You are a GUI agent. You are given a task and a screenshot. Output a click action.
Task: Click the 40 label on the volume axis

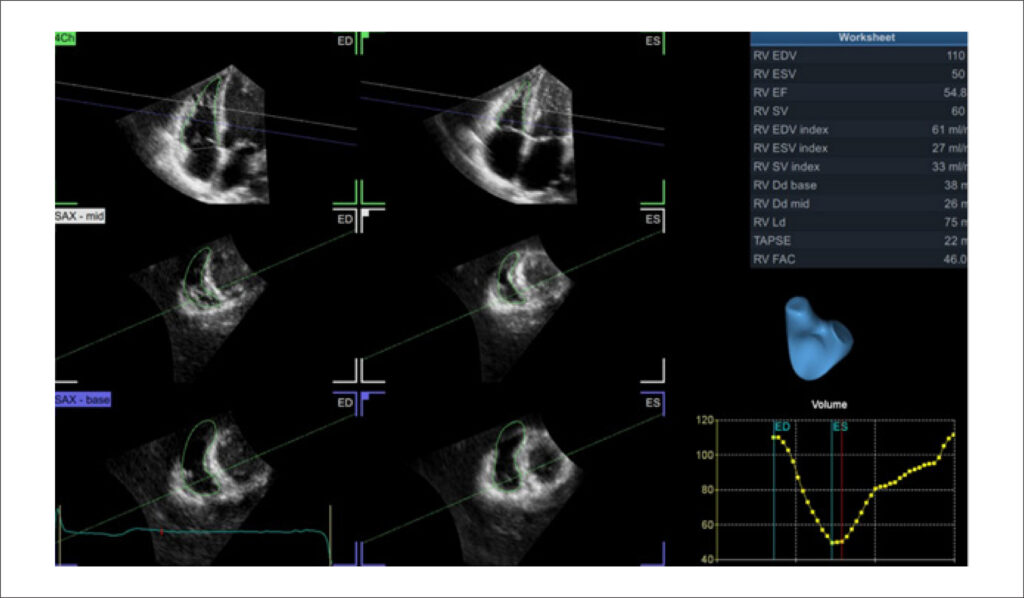(x=708, y=559)
